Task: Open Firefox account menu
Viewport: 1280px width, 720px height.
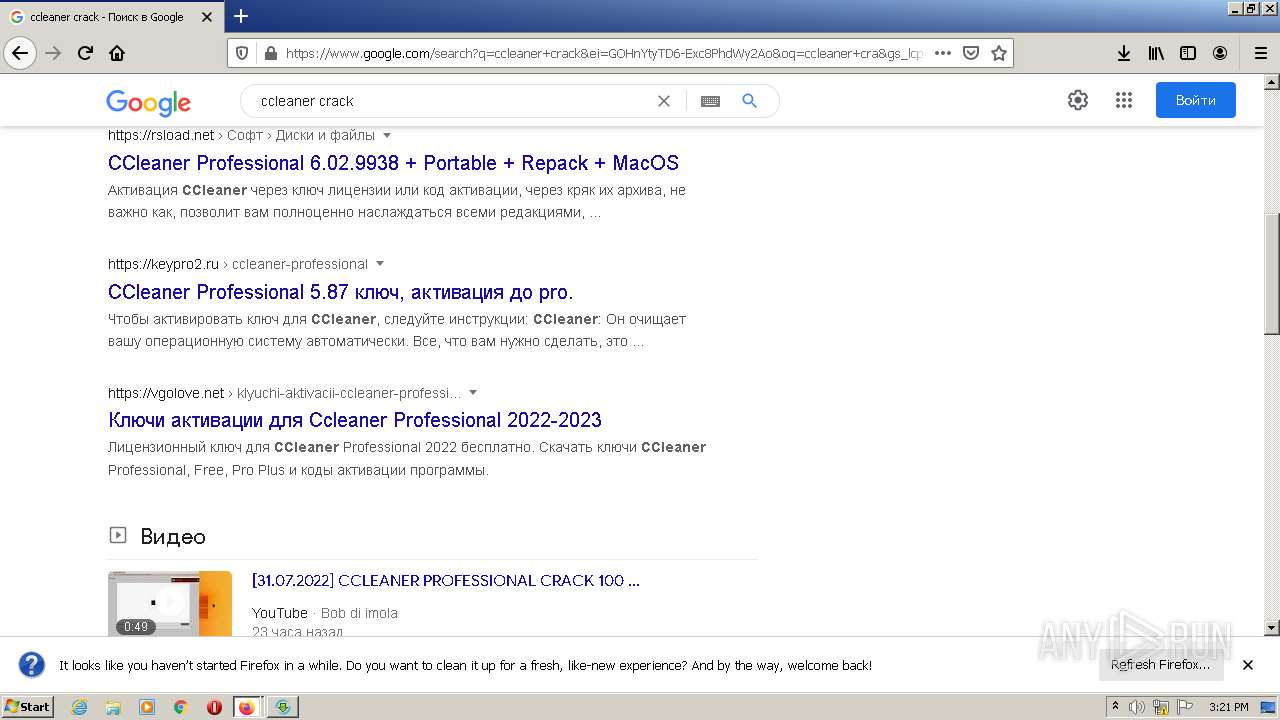Action: point(1220,53)
